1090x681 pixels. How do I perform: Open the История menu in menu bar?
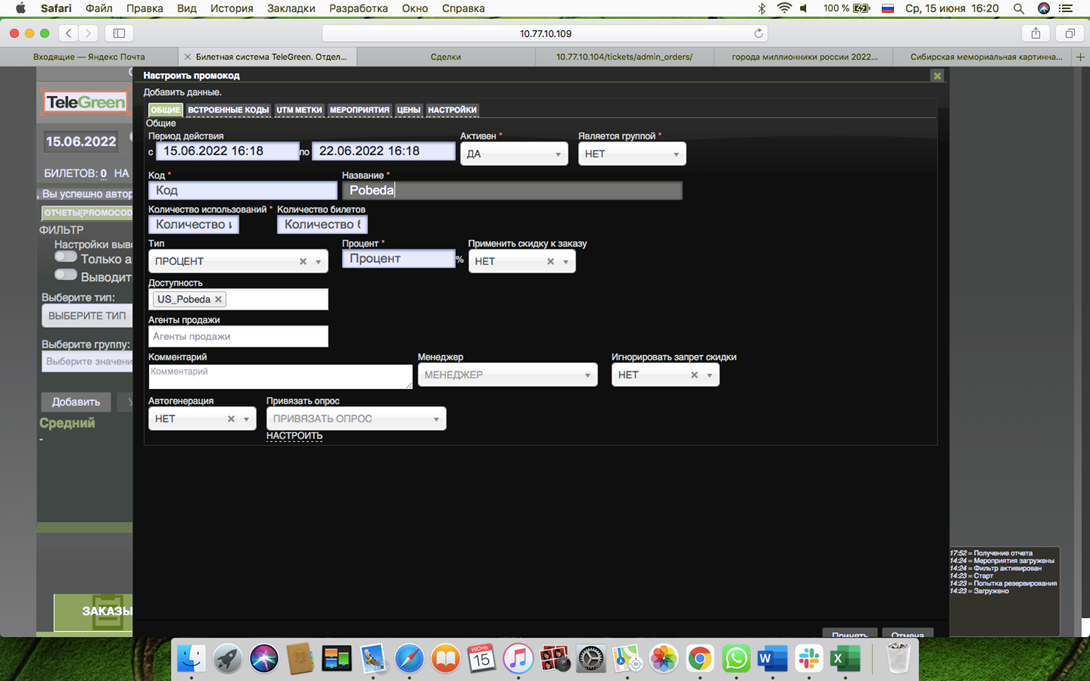231,8
